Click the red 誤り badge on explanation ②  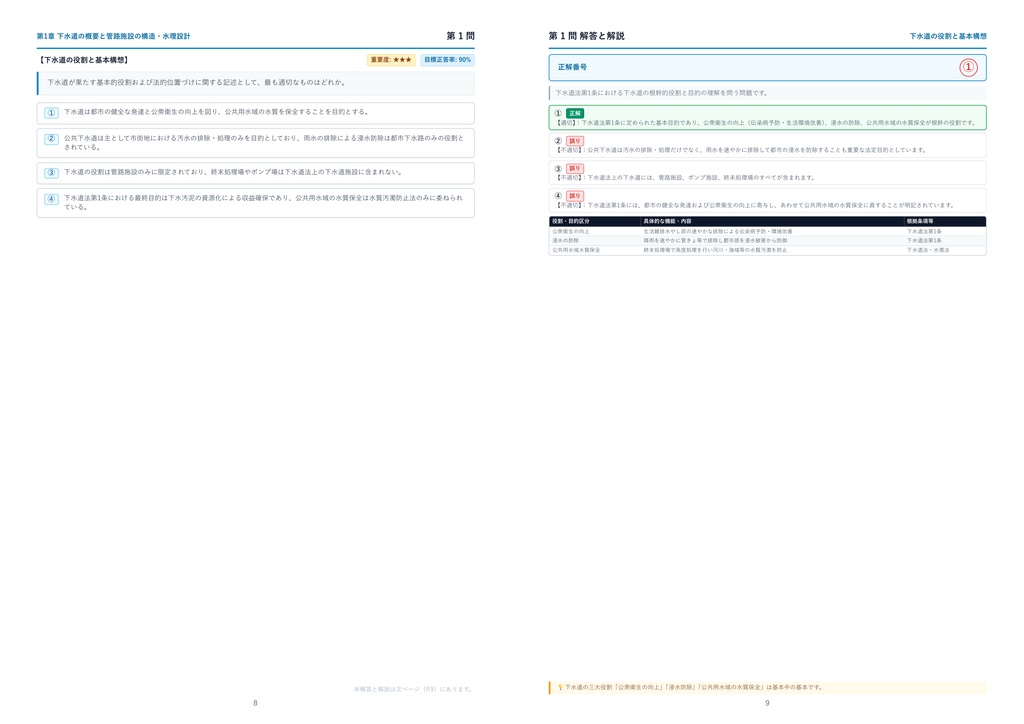(x=575, y=140)
